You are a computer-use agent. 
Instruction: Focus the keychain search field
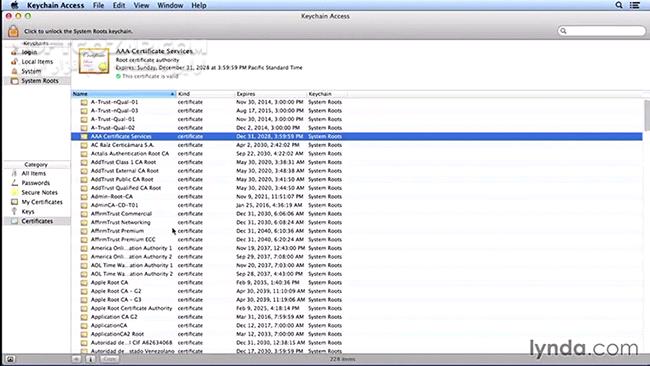(601, 31)
